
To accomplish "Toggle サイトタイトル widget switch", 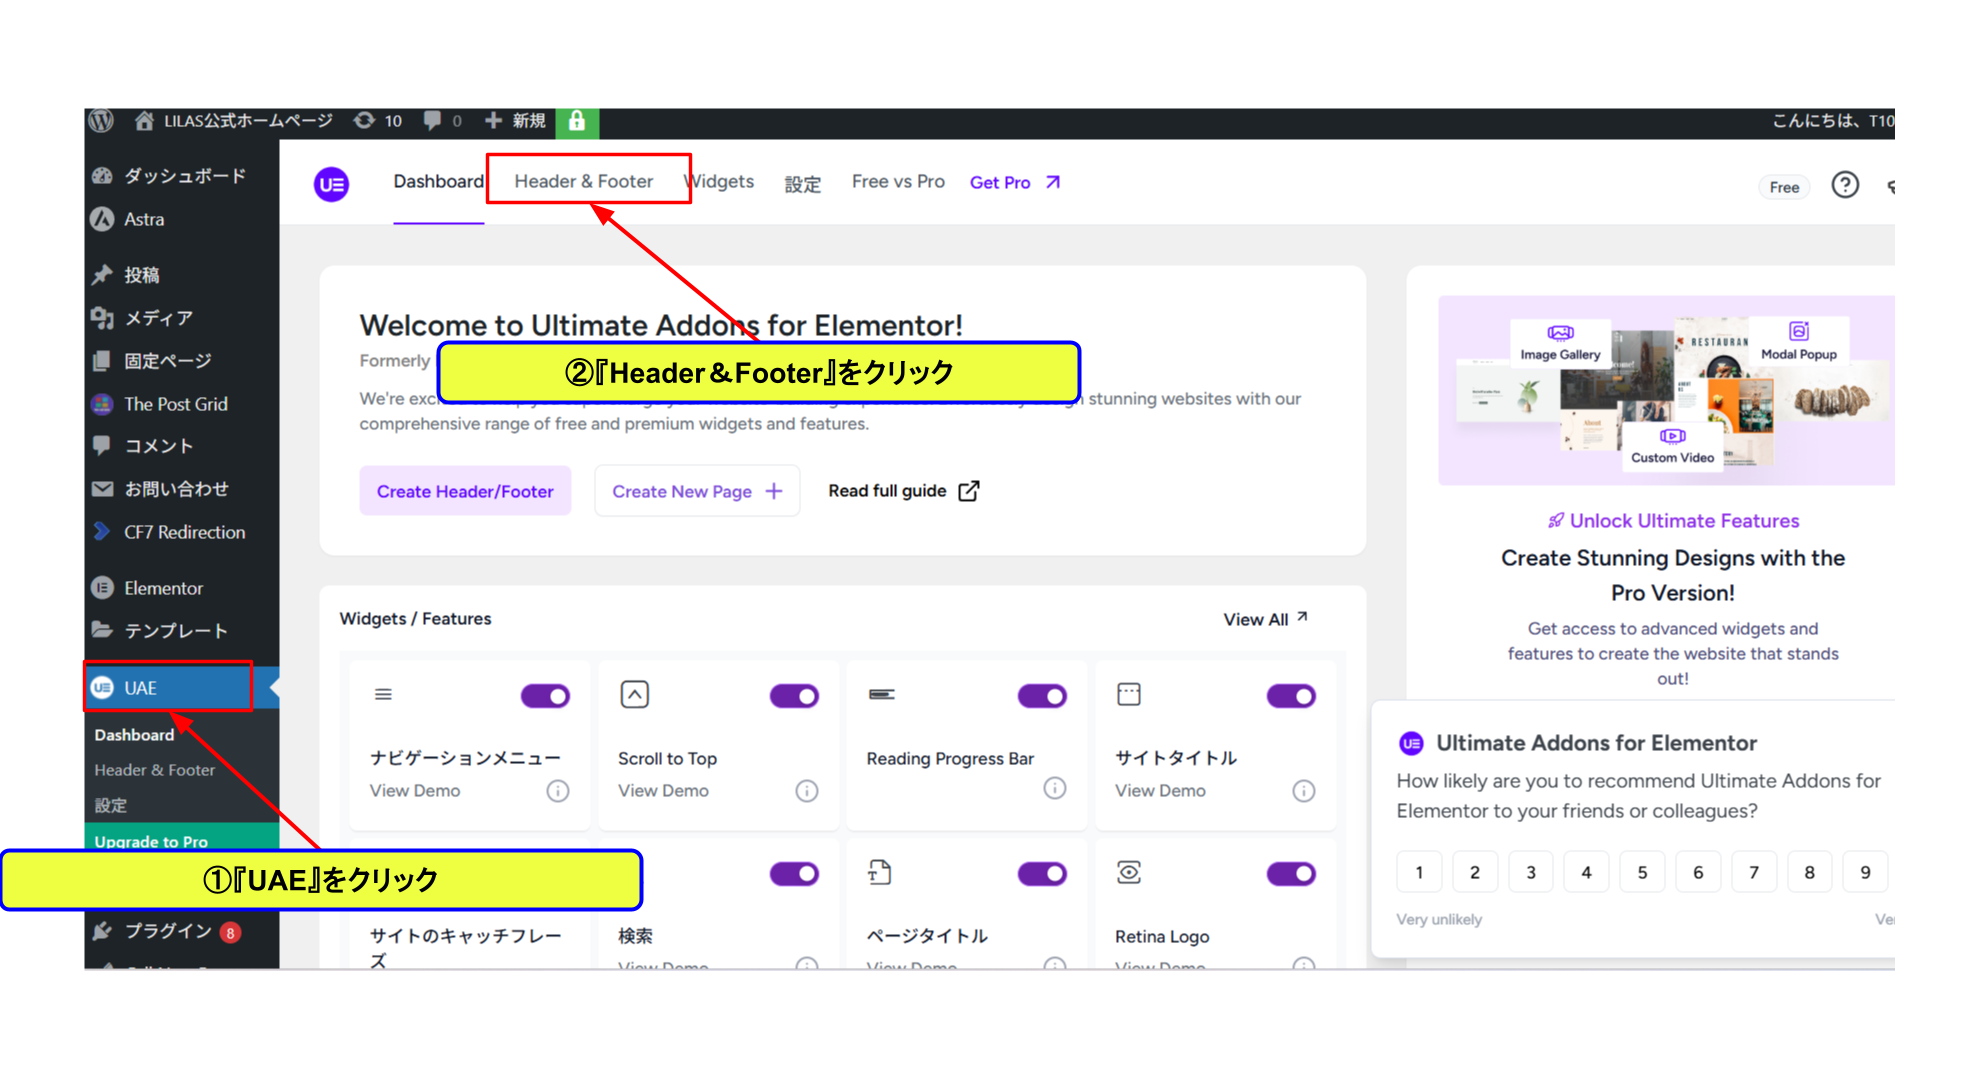I will point(1291,696).
